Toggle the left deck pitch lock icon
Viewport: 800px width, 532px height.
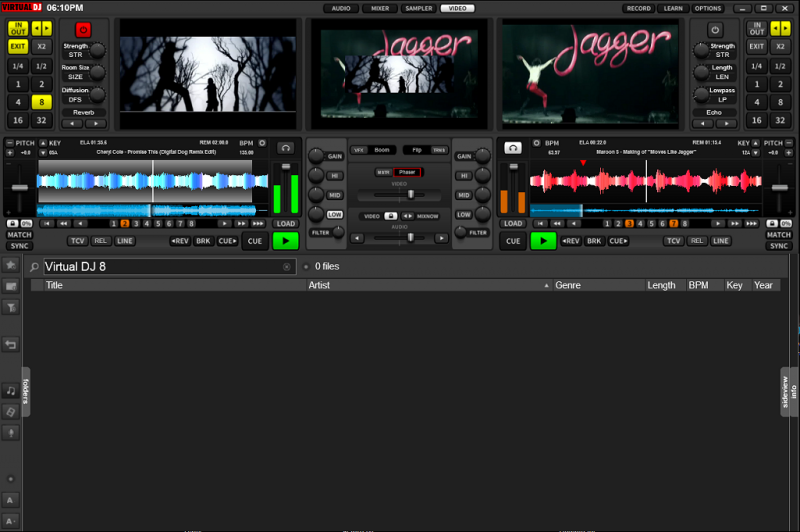pos(13,223)
